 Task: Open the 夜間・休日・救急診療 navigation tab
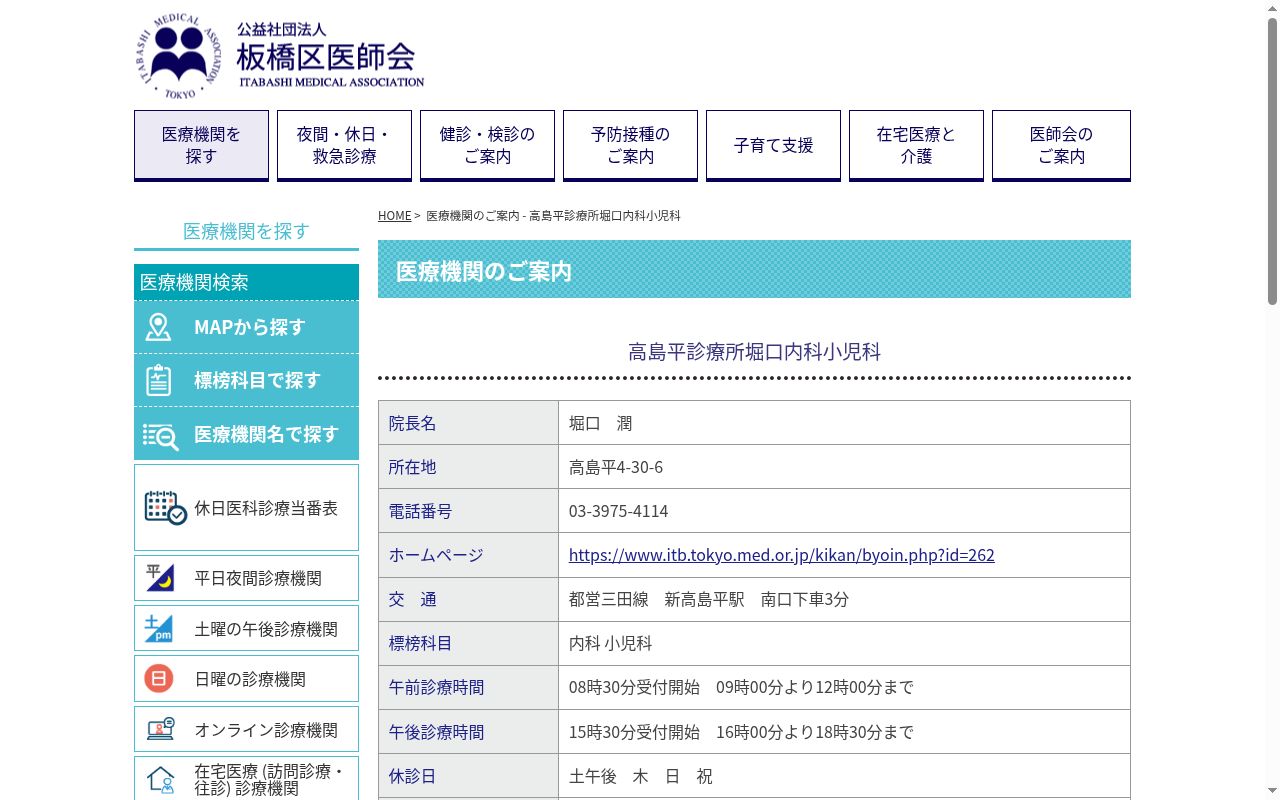tap(344, 145)
